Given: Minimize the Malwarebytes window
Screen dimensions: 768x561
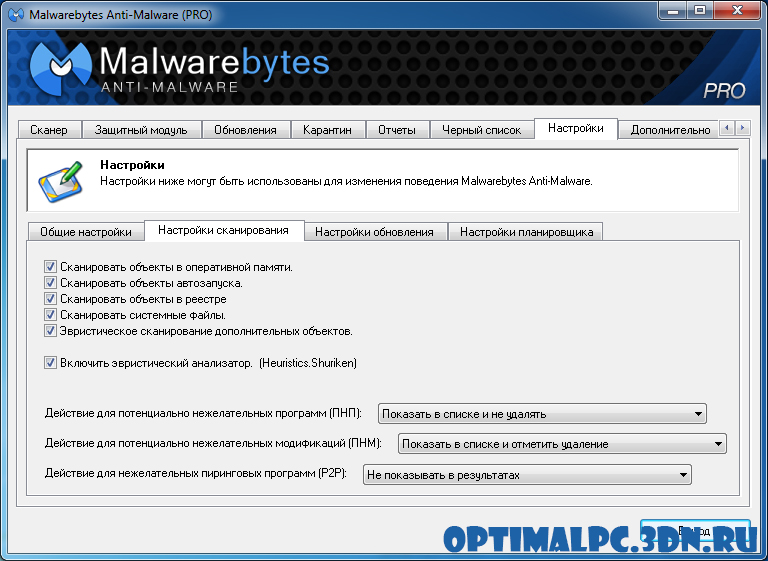Looking at the screenshot, I should 672,11.
